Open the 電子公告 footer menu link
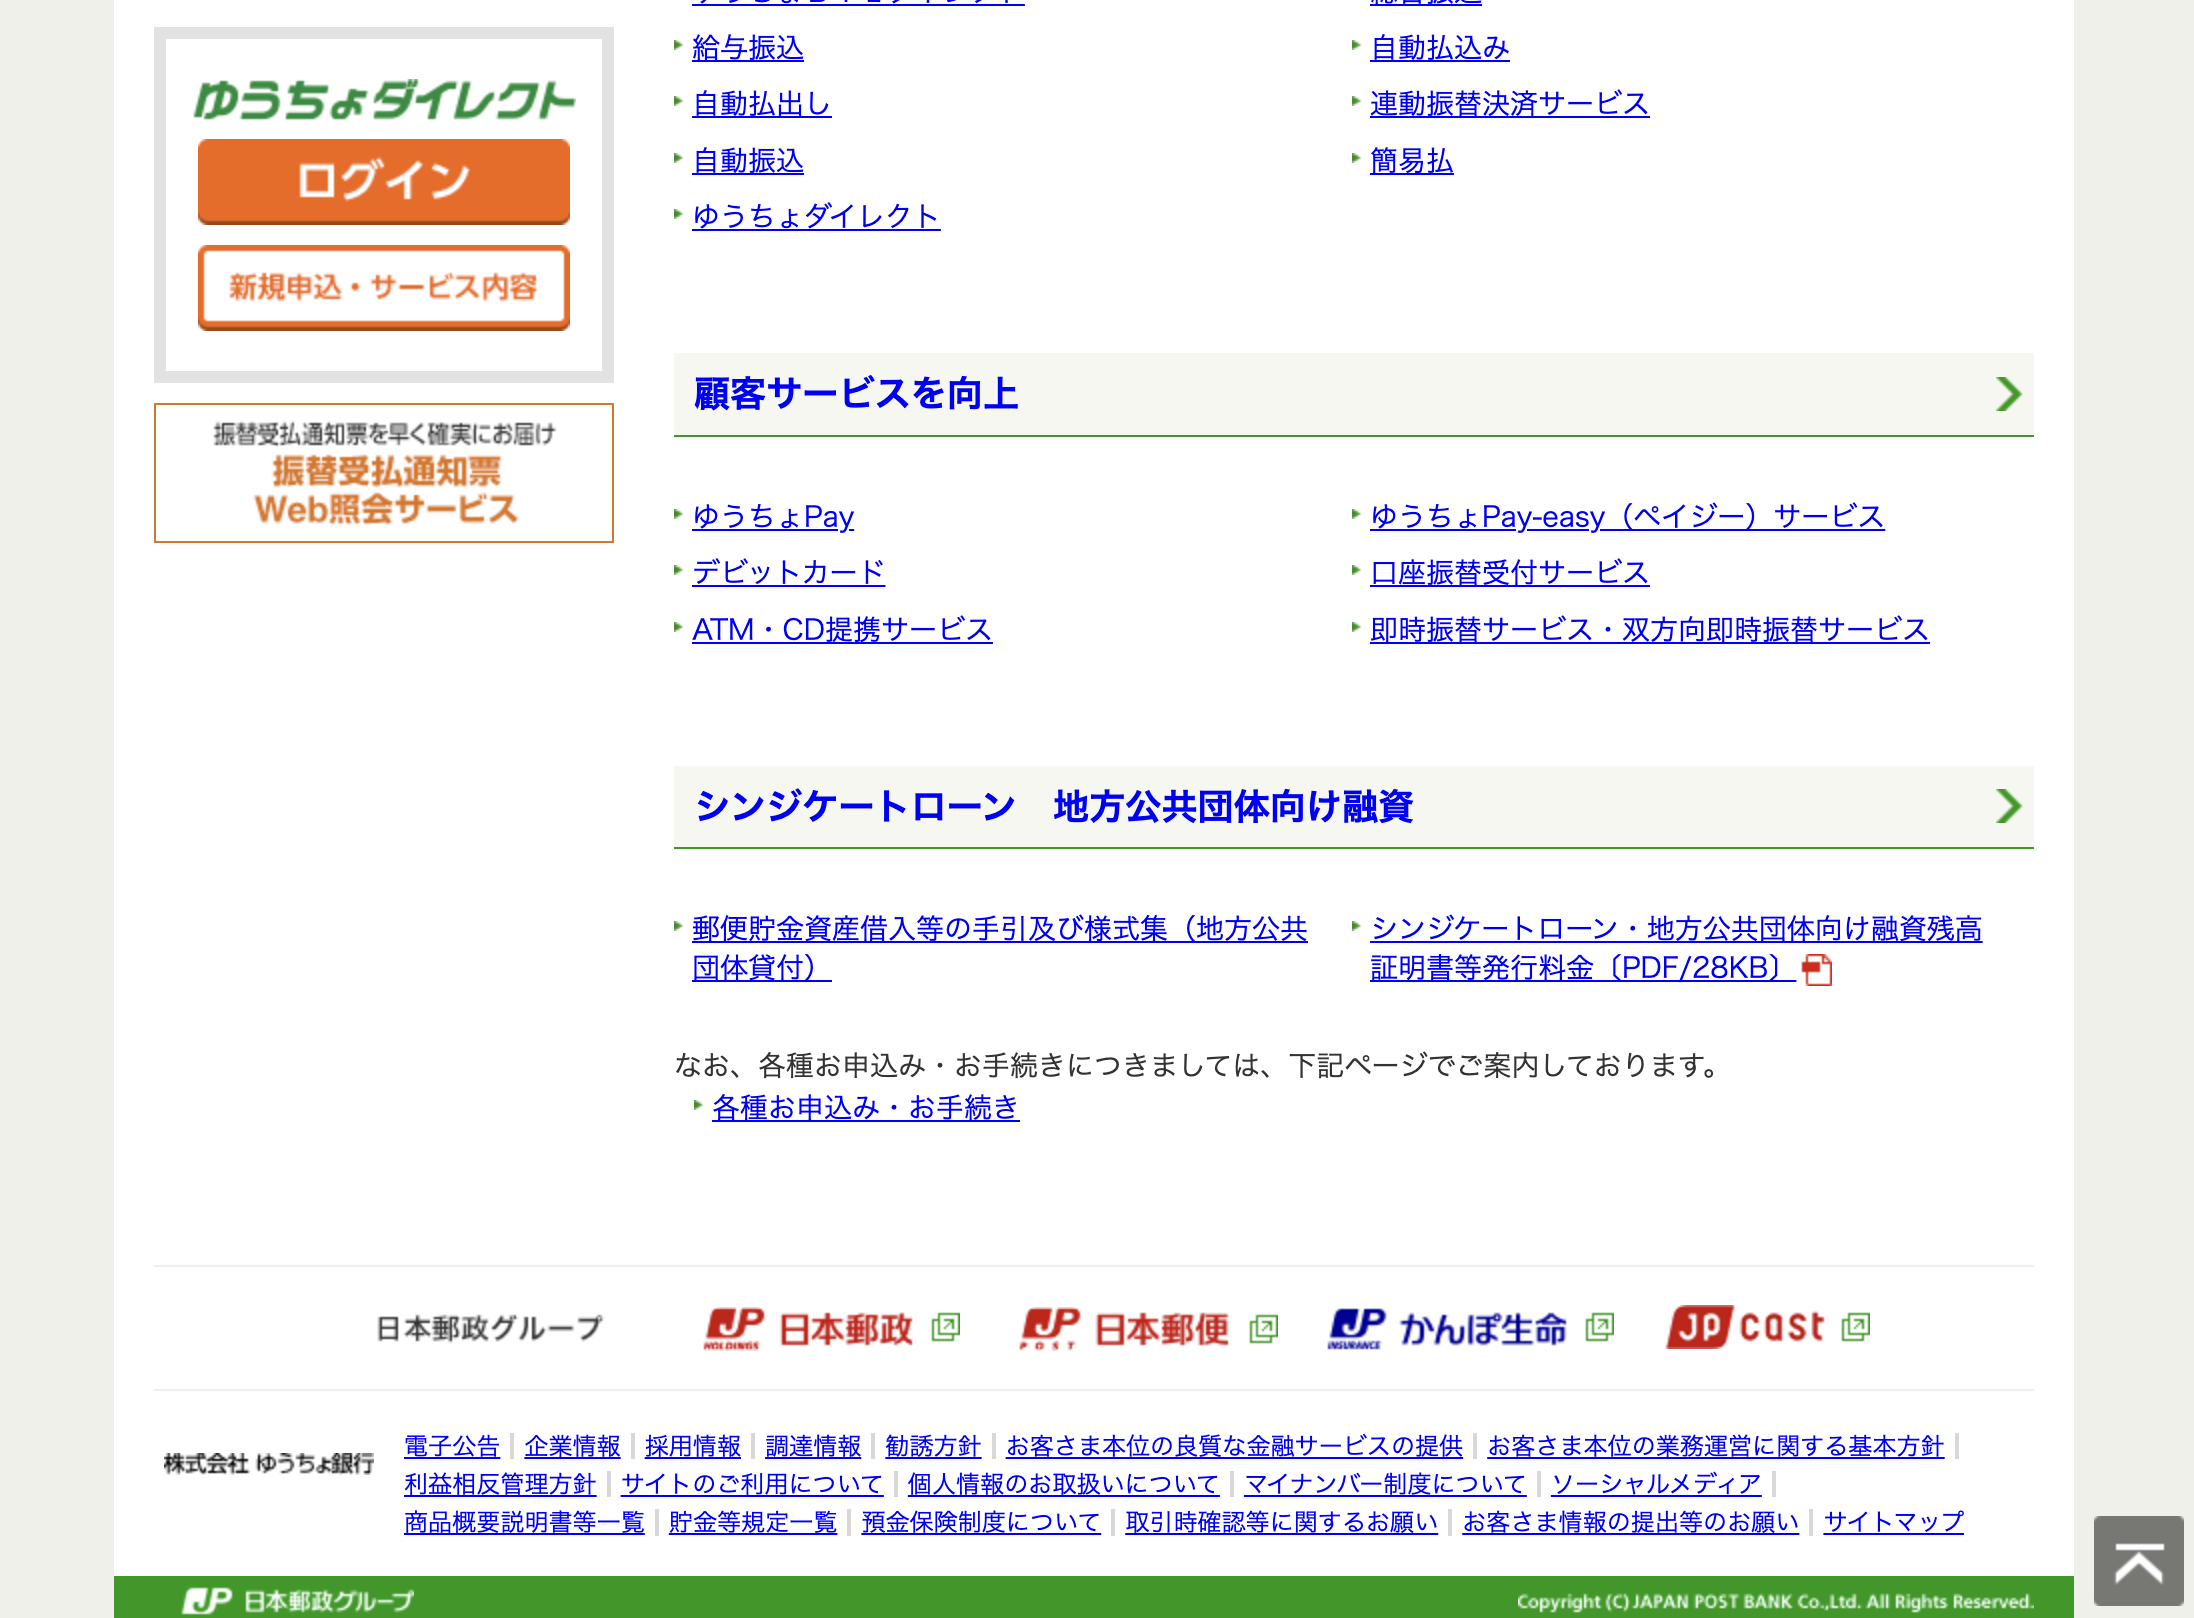This screenshot has height=1618, width=2194. tap(451, 1446)
